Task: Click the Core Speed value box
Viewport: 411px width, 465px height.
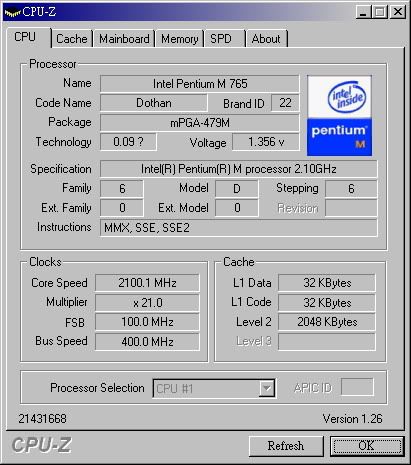Action: pos(147,283)
